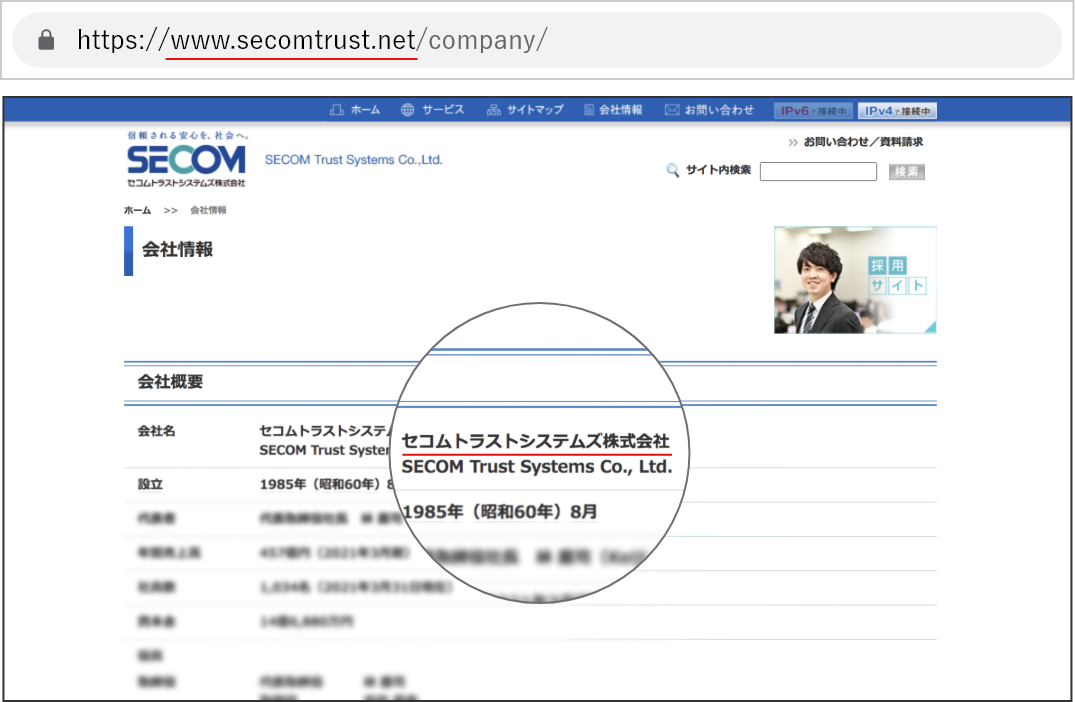
Task: Click the globe icon beside サービス
Action: (407, 110)
